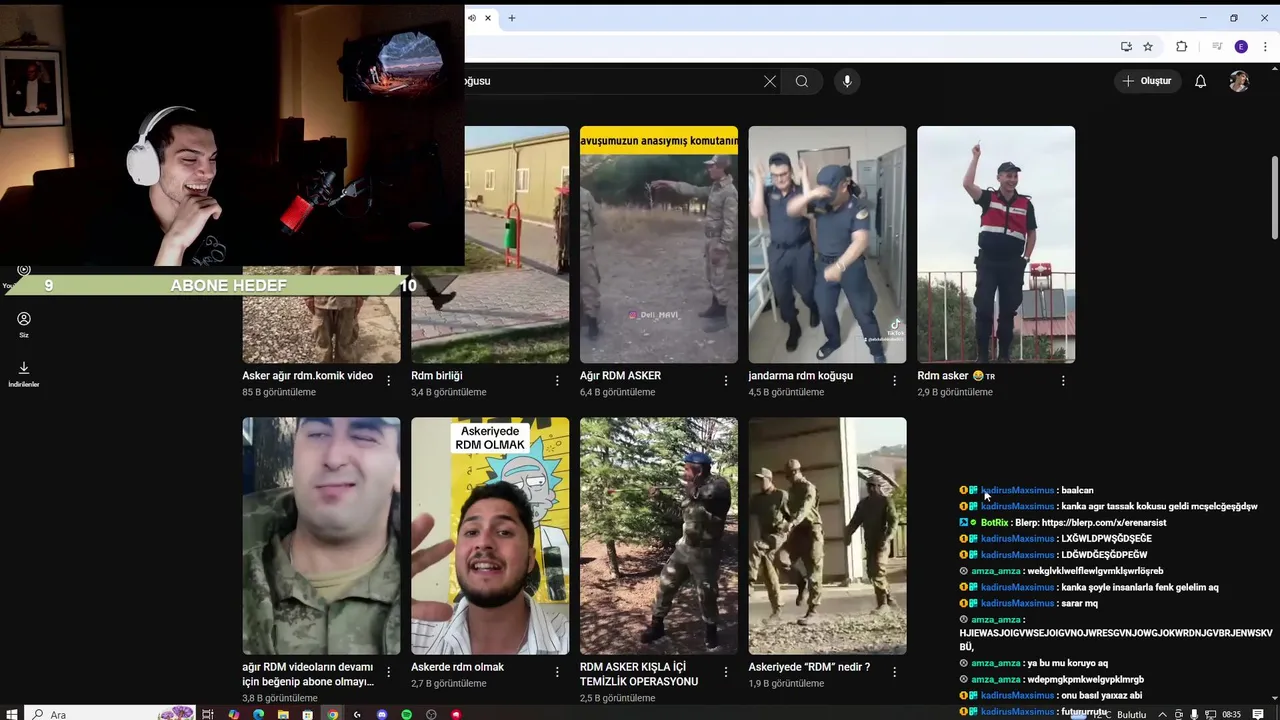1280x720 pixels.
Task: Open Chrome three-dot menu
Action: pos(1264,46)
